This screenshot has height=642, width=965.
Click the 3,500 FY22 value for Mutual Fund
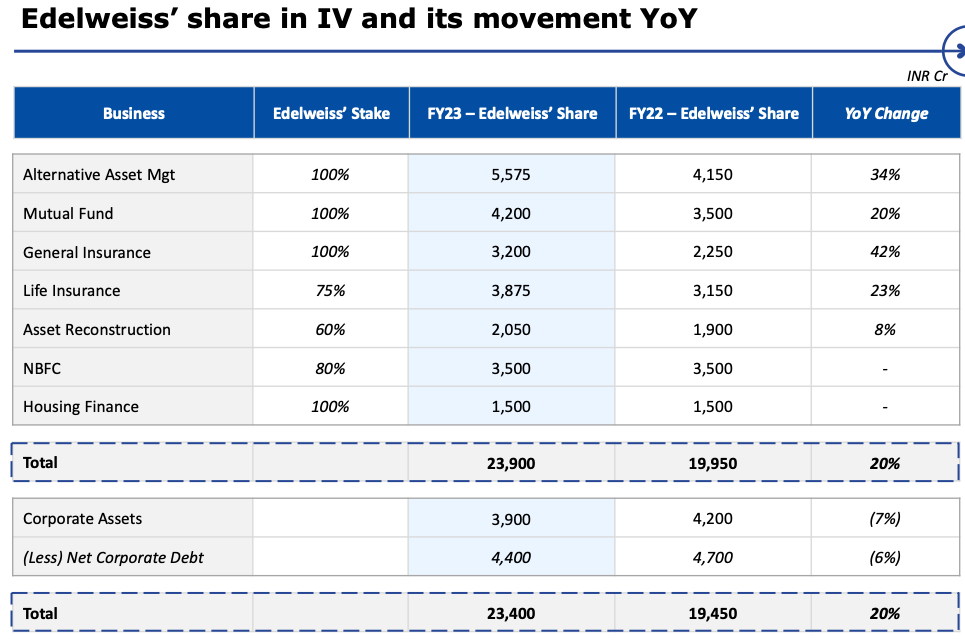point(713,214)
